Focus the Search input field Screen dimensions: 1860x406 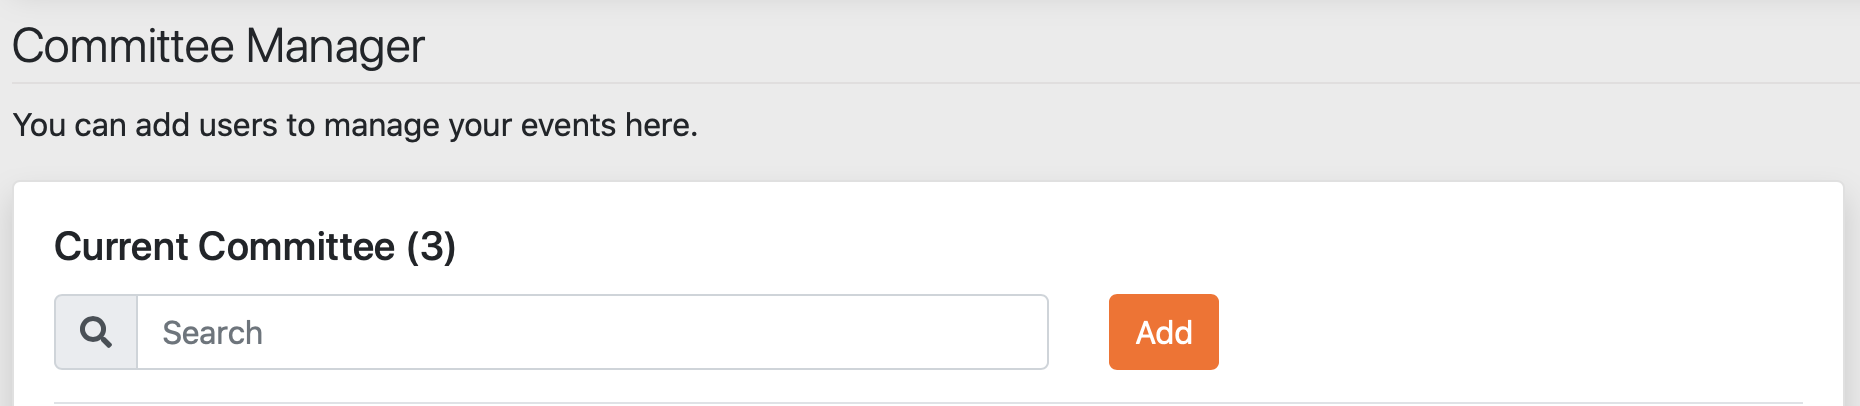click(x=591, y=332)
